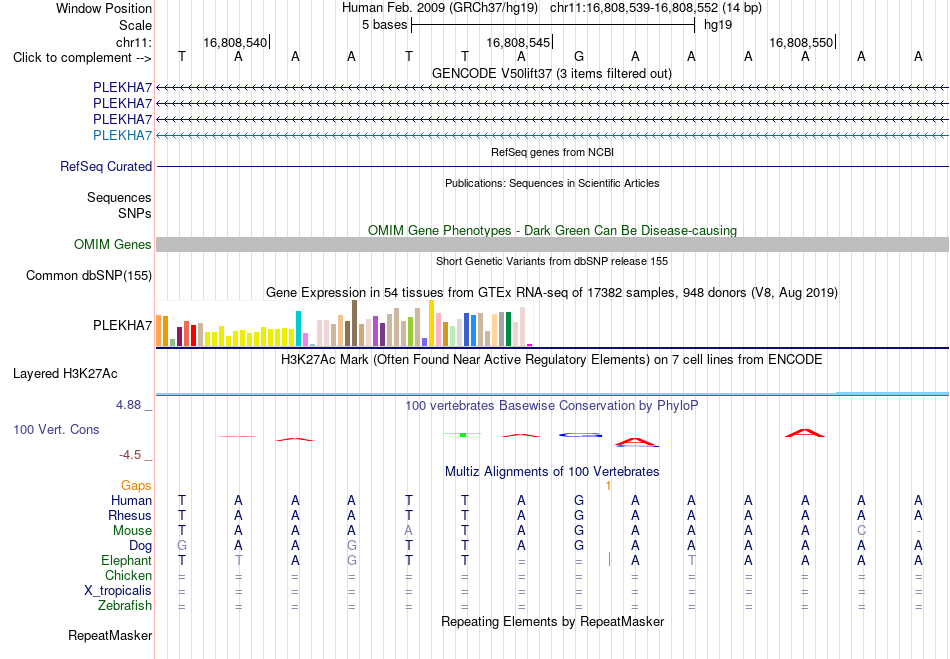Viewport: 950px width, 659px height.
Task: Click the G base in the chr11 base row
Action: pos(579,57)
